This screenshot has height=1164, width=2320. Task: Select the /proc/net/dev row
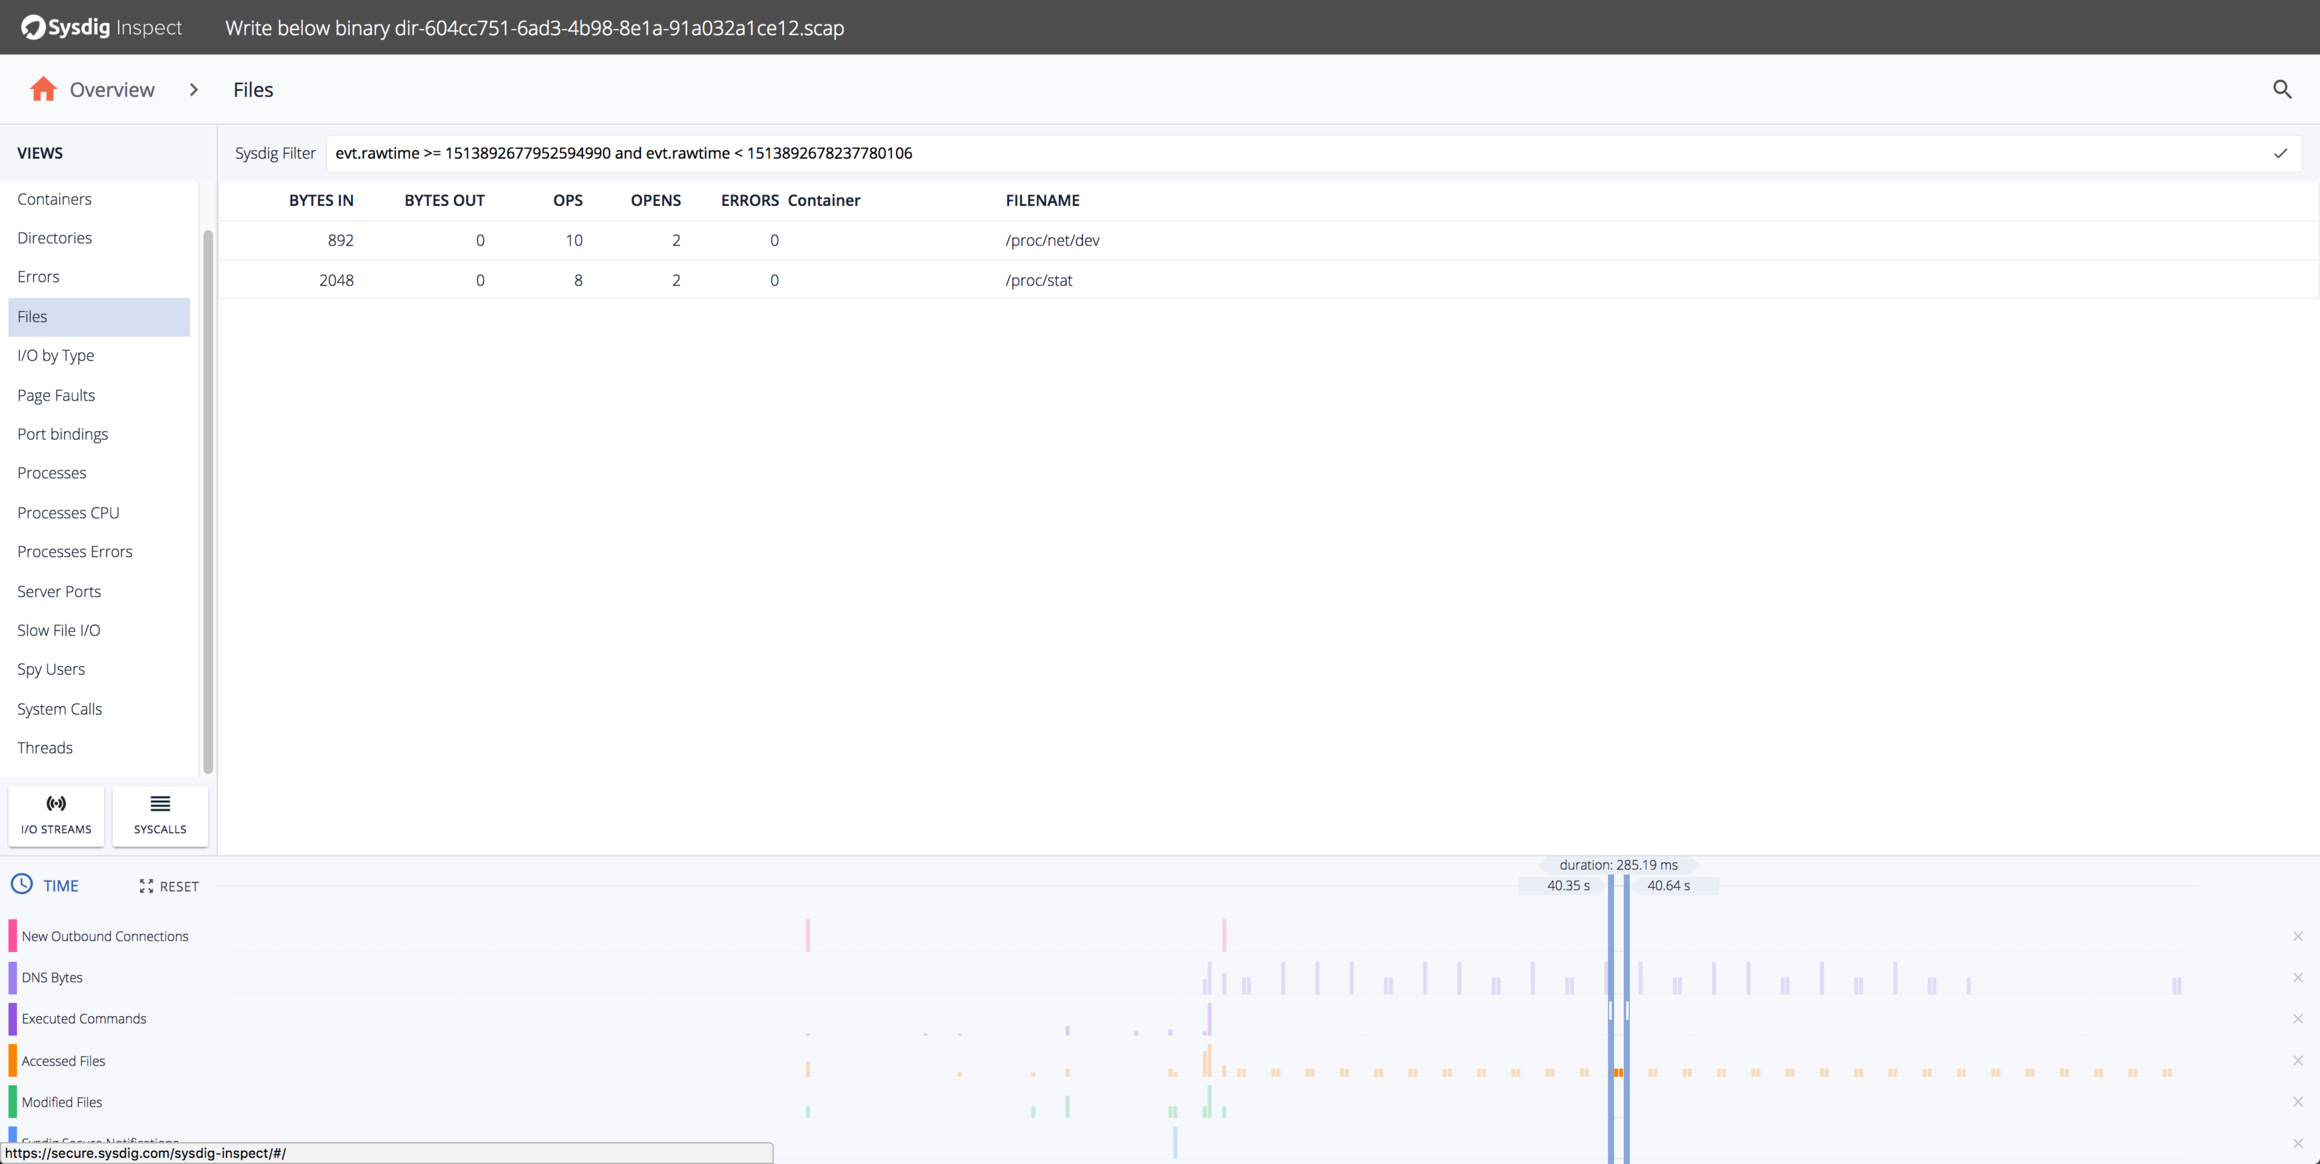(x=1268, y=240)
